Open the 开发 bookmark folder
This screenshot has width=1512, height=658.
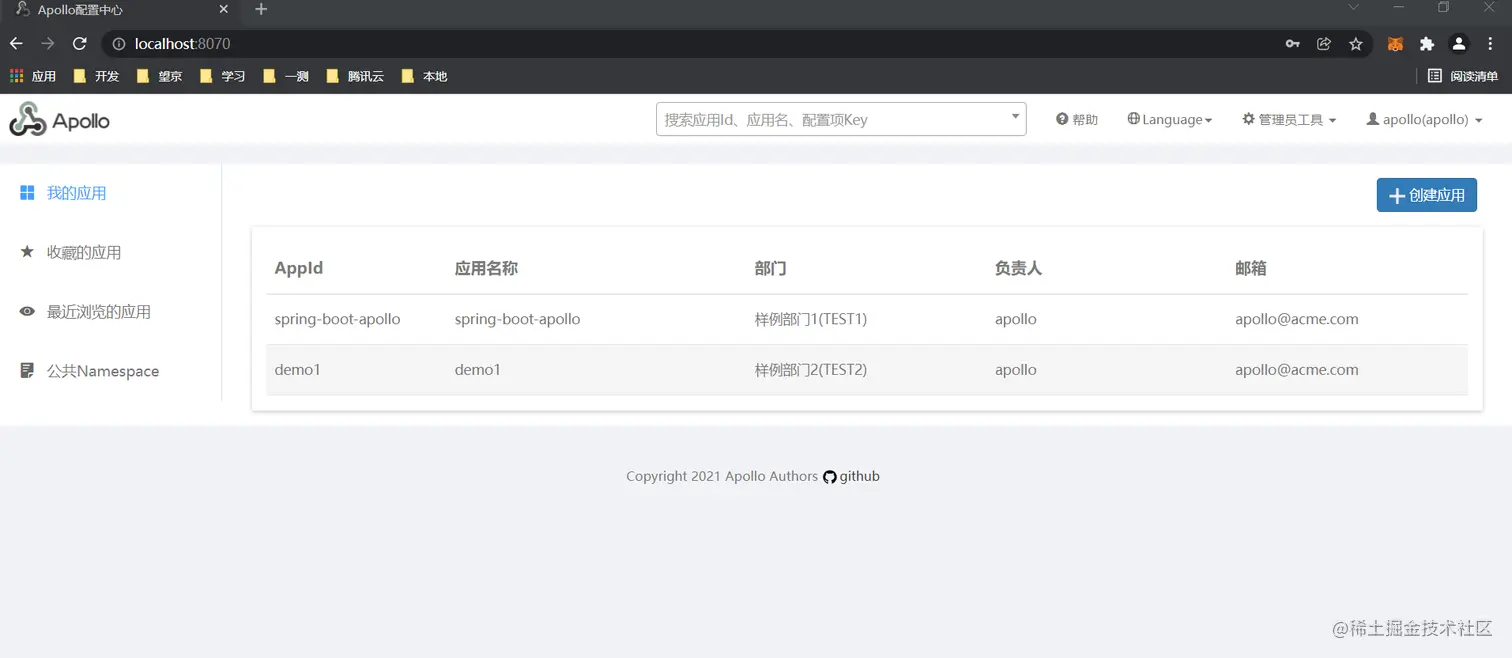click(96, 76)
